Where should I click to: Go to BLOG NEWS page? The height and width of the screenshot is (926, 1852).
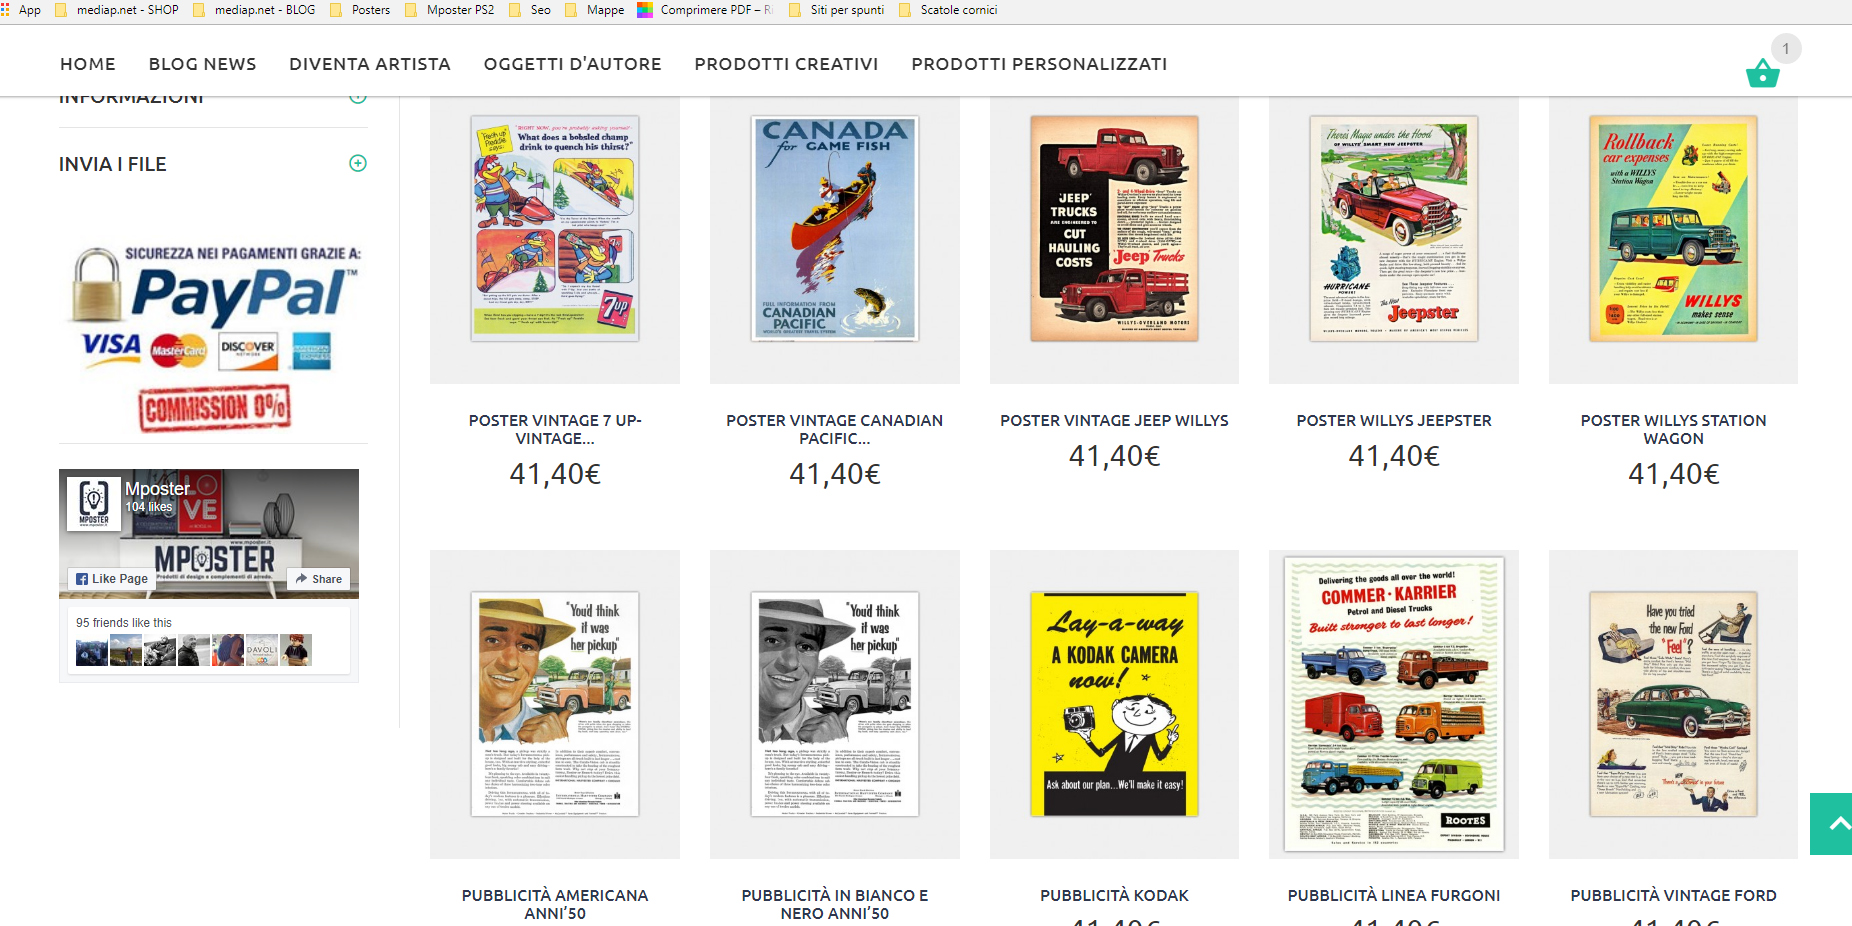pyautogui.click(x=203, y=64)
